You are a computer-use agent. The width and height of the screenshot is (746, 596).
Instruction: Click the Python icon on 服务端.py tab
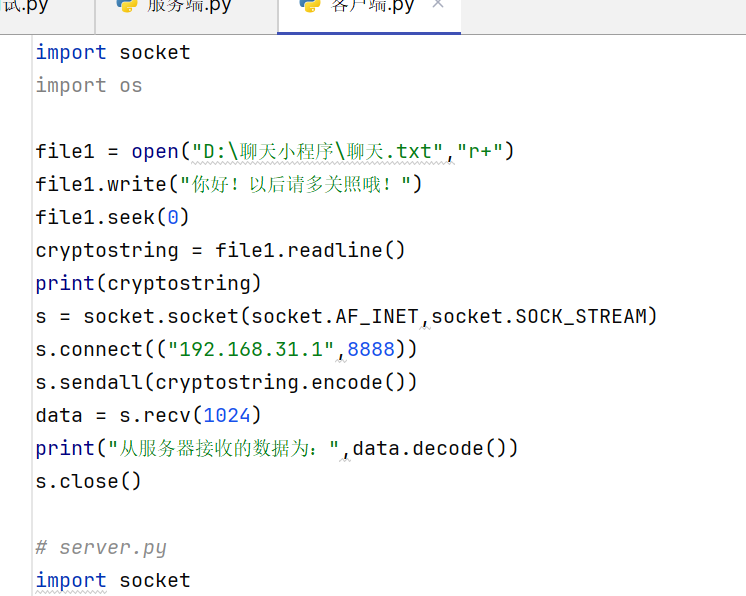(127, 7)
